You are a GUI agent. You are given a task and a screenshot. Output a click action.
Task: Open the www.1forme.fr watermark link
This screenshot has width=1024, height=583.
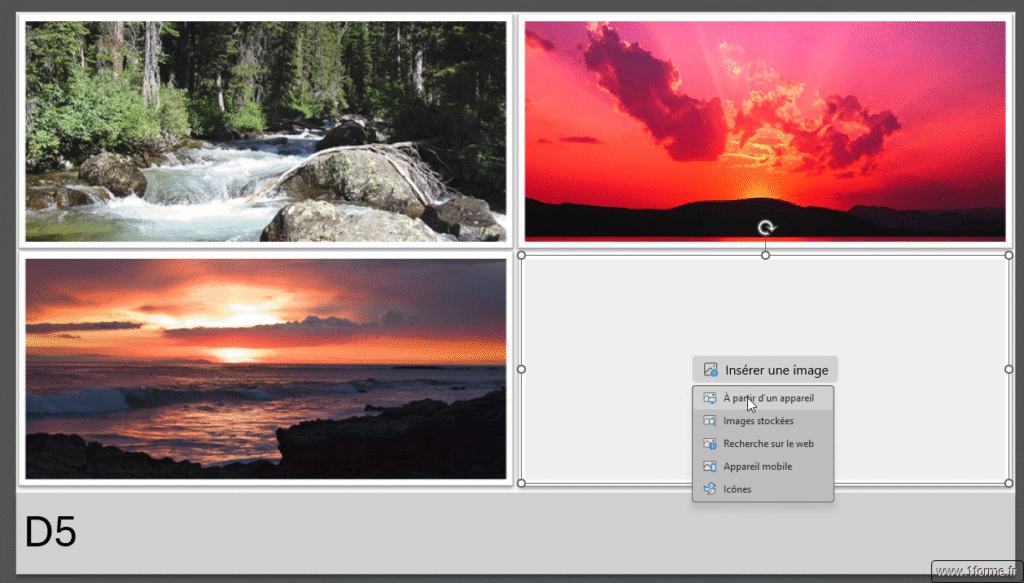[x=975, y=570]
